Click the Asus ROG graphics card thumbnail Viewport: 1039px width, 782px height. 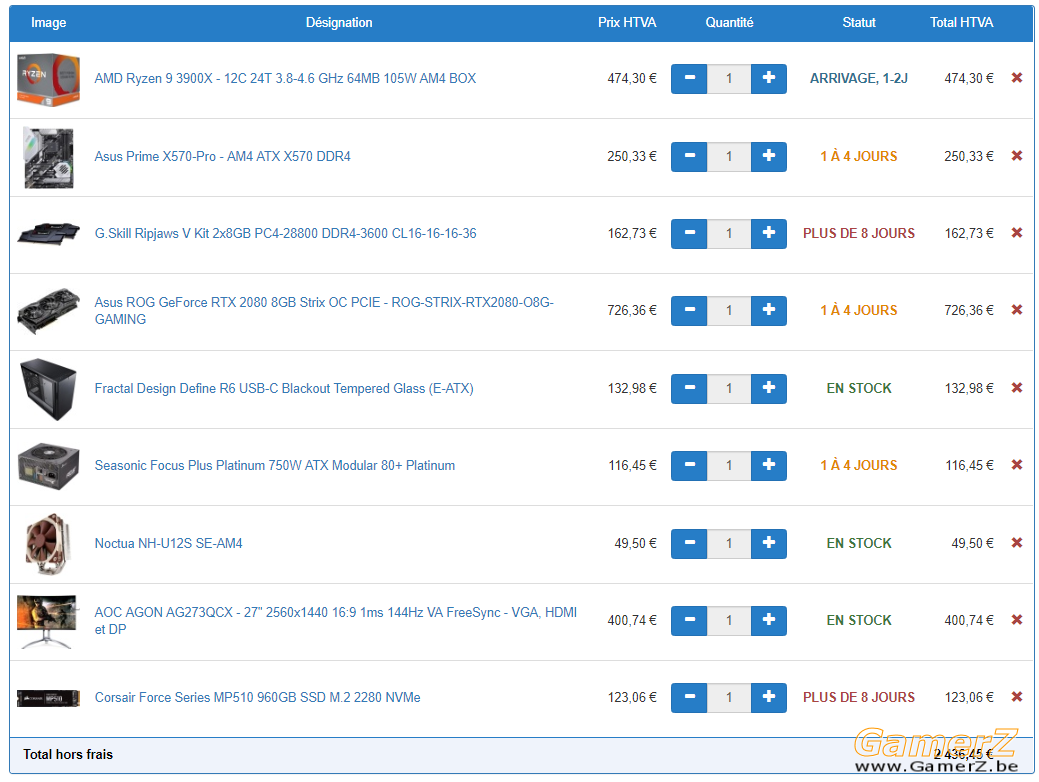click(x=48, y=311)
